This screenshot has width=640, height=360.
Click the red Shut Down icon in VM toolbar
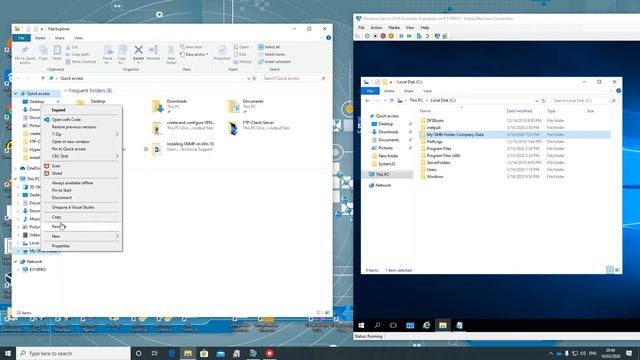point(383,36)
